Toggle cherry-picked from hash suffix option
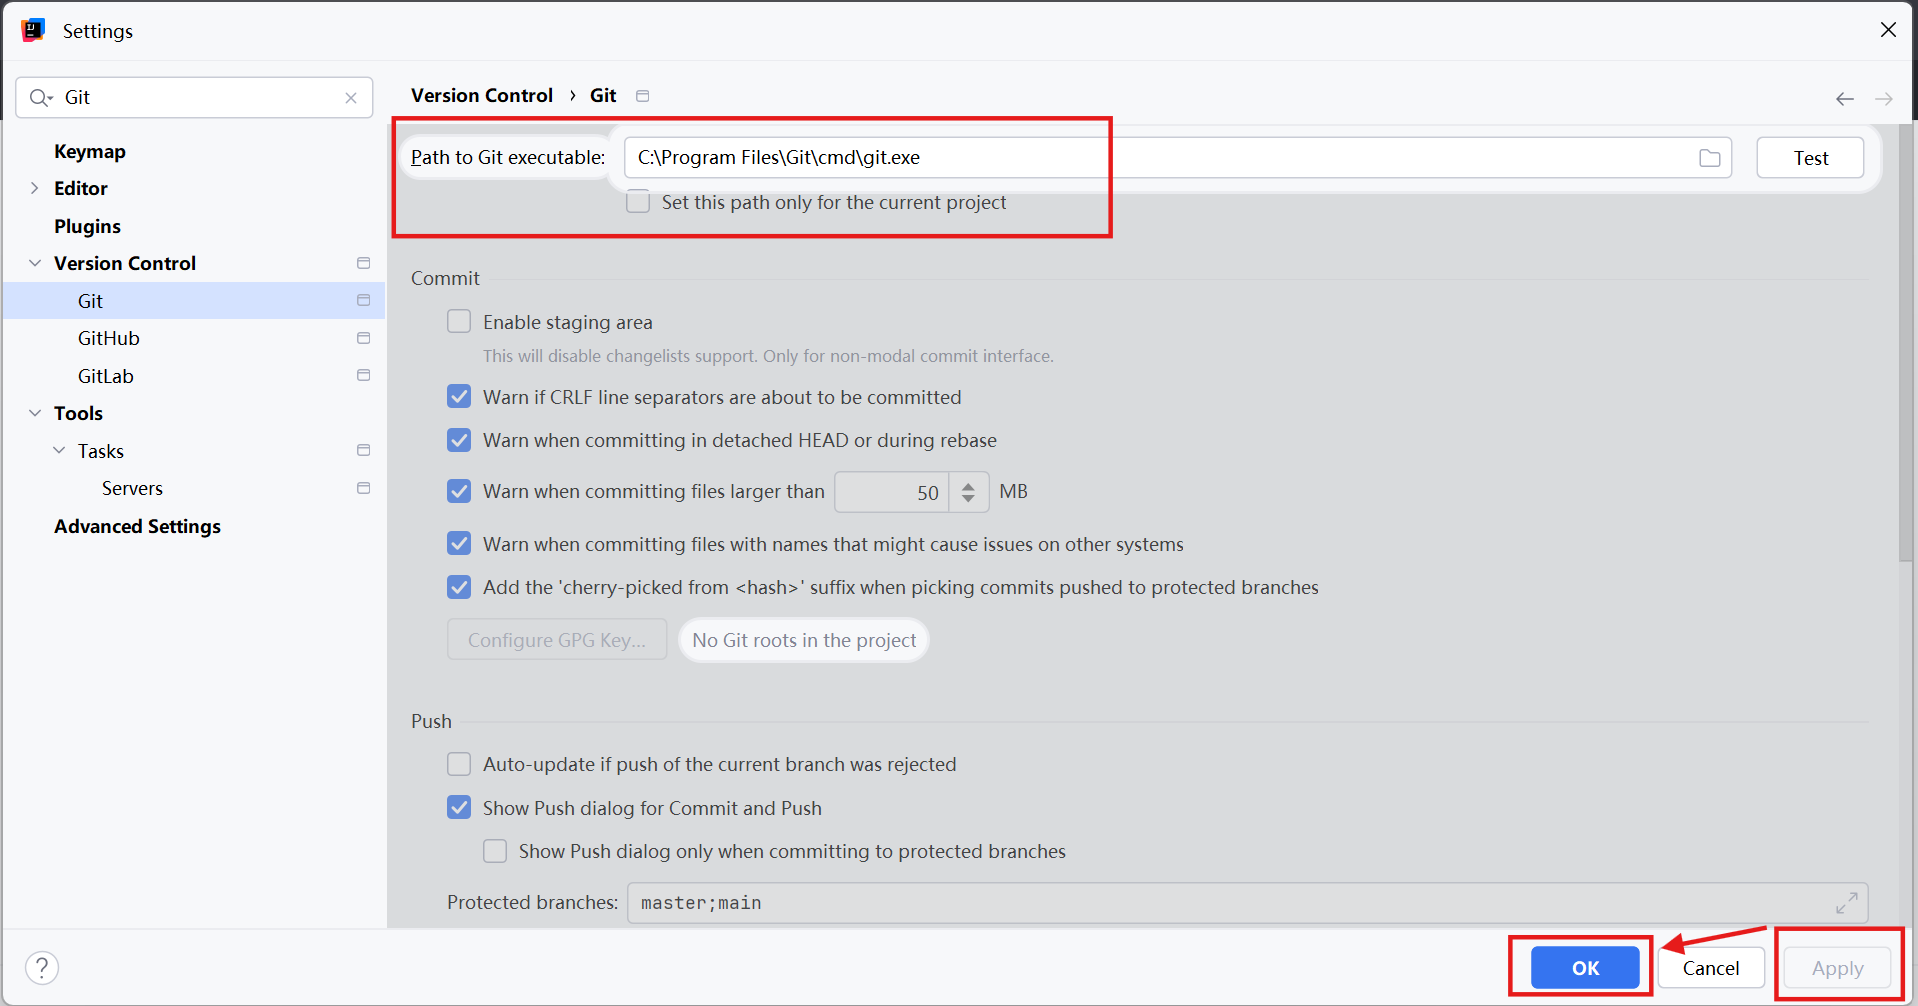Image resolution: width=1918 pixels, height=1006 pixels. coord(459,587)
